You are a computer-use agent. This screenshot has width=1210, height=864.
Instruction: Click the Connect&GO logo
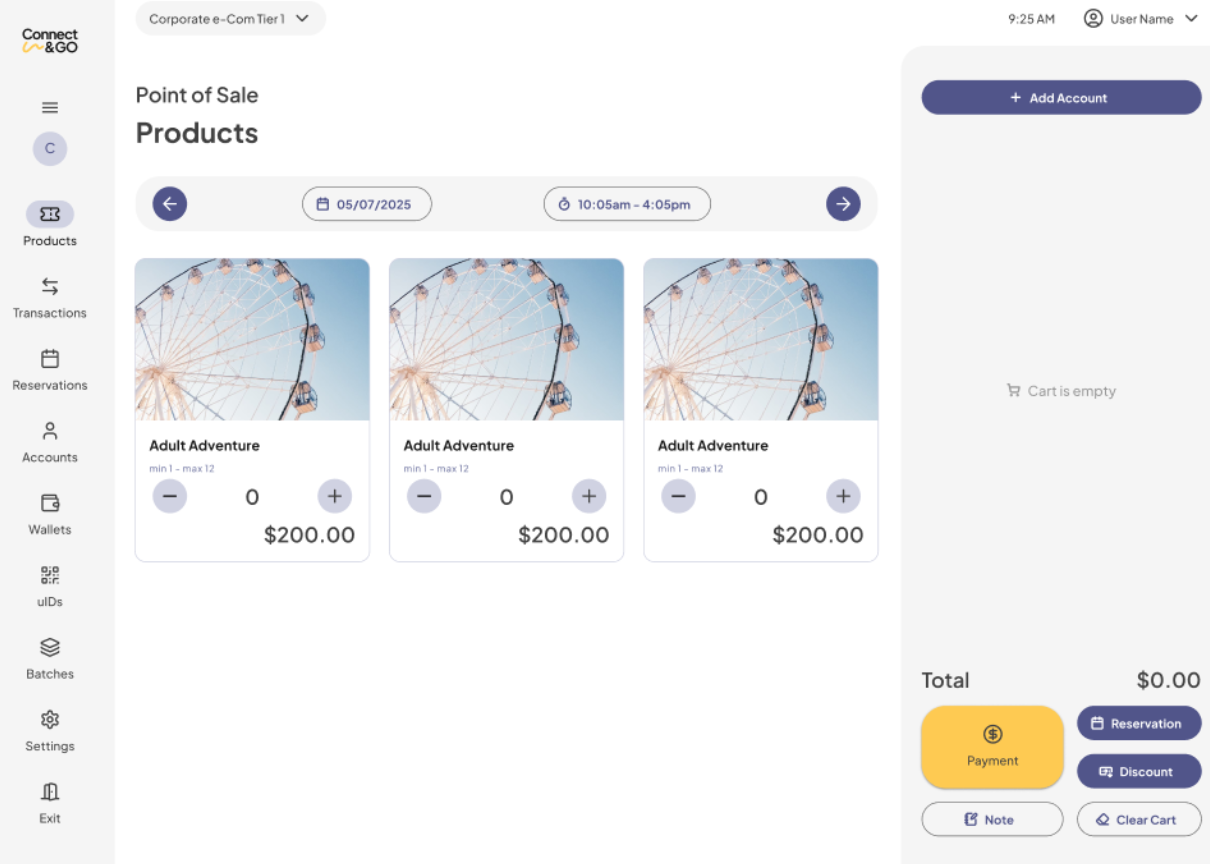pyautogui.click(x=50, y=40)
